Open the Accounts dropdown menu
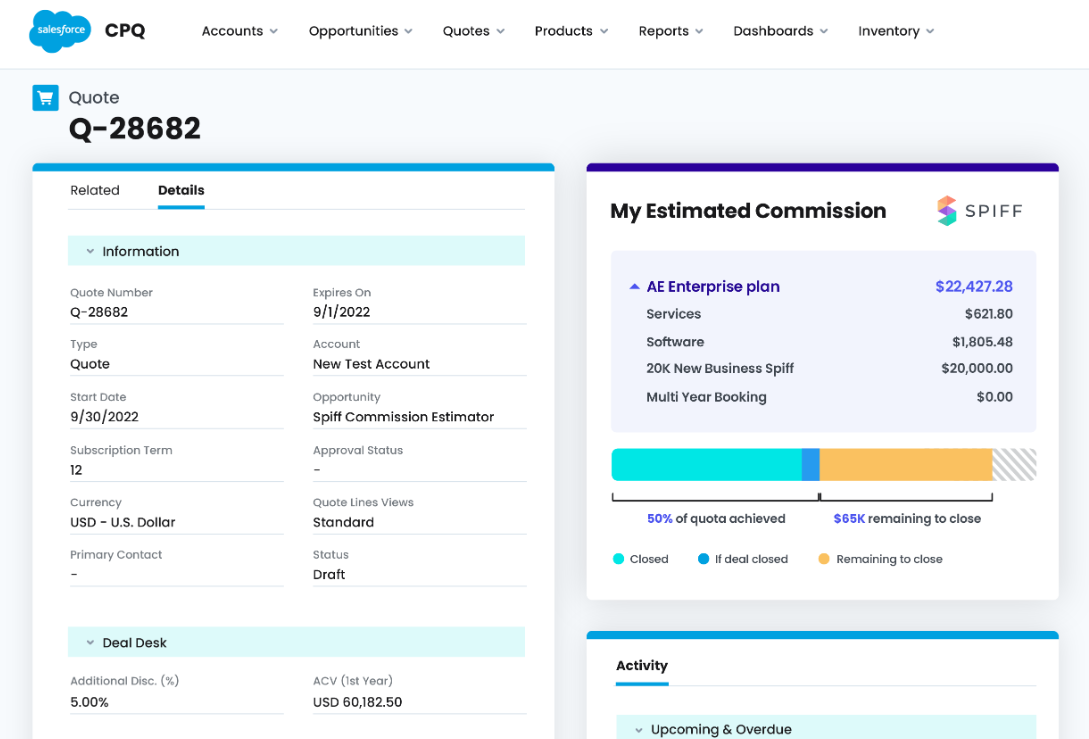The image size is (1089, 739). click(240, 31)
